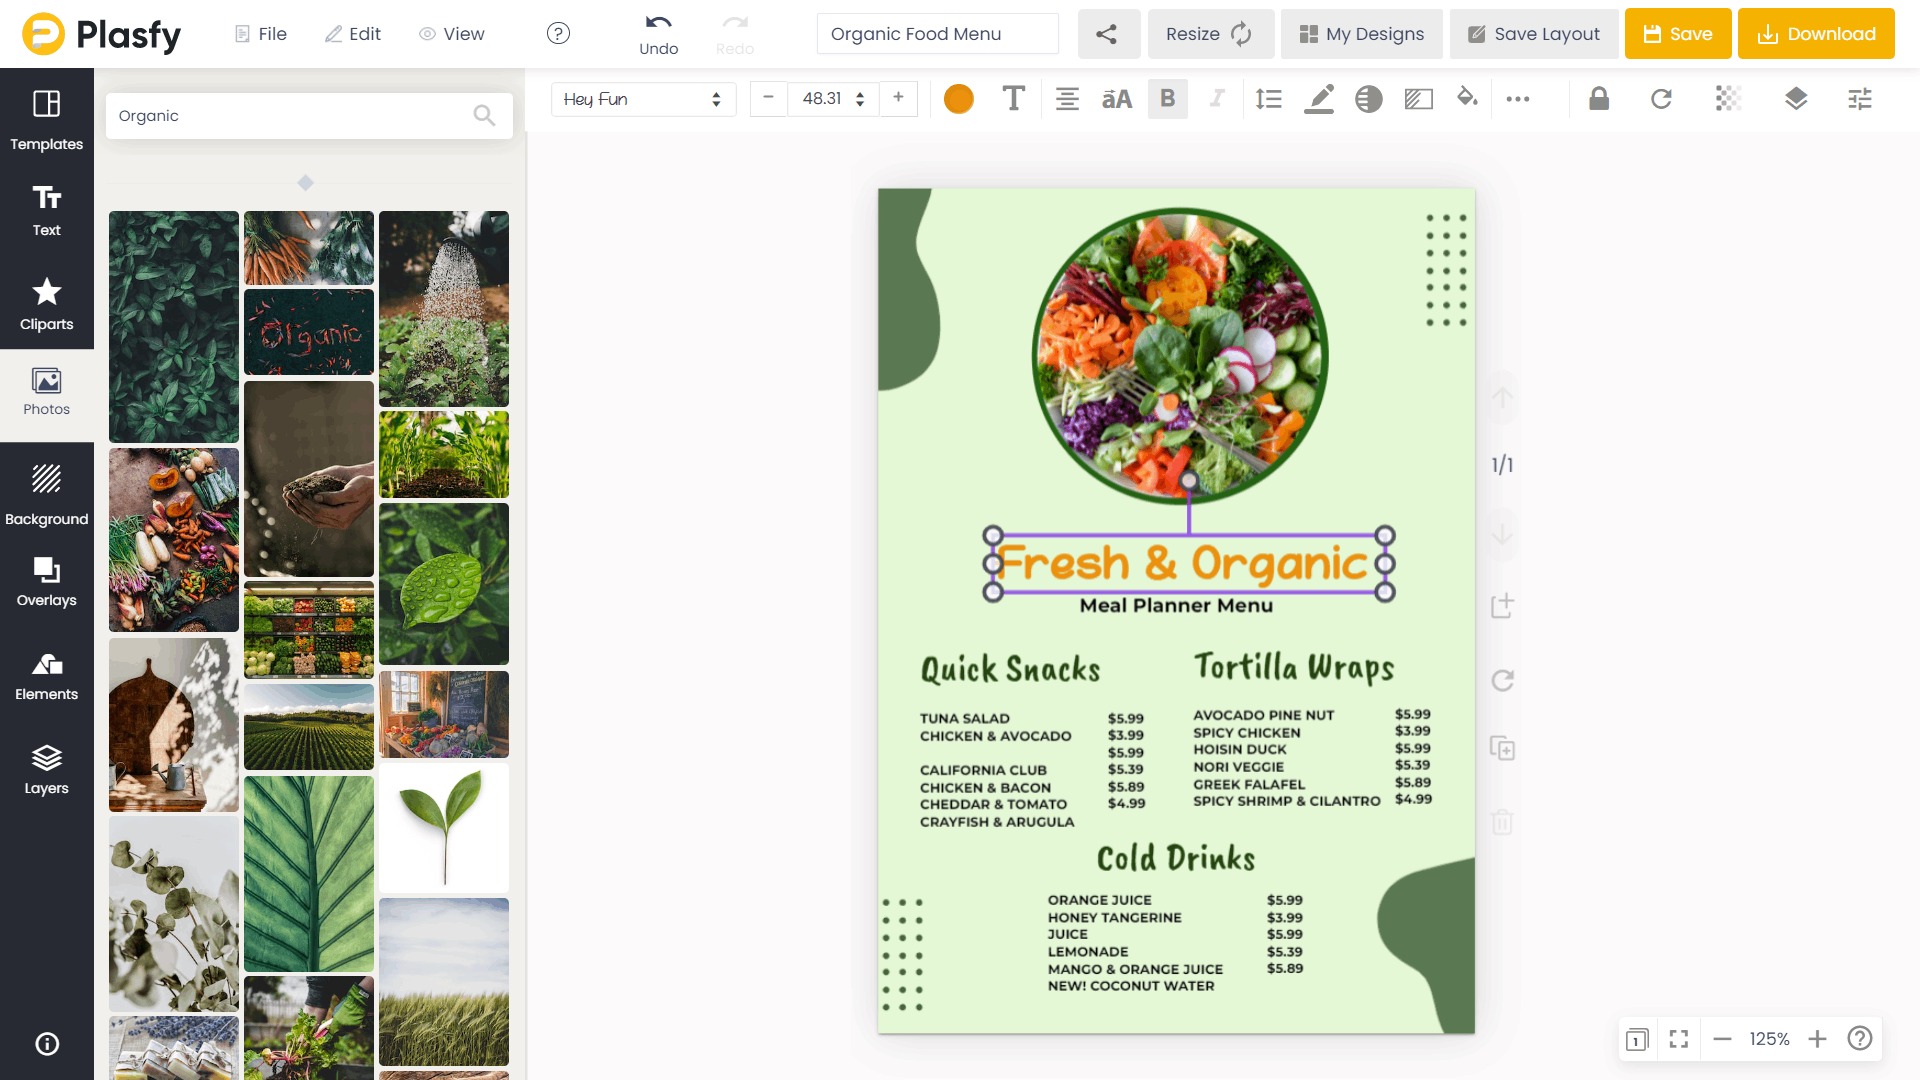The image size is (1920, 1080).
Task: Toggle italic text formatting
Action: 1216,99
